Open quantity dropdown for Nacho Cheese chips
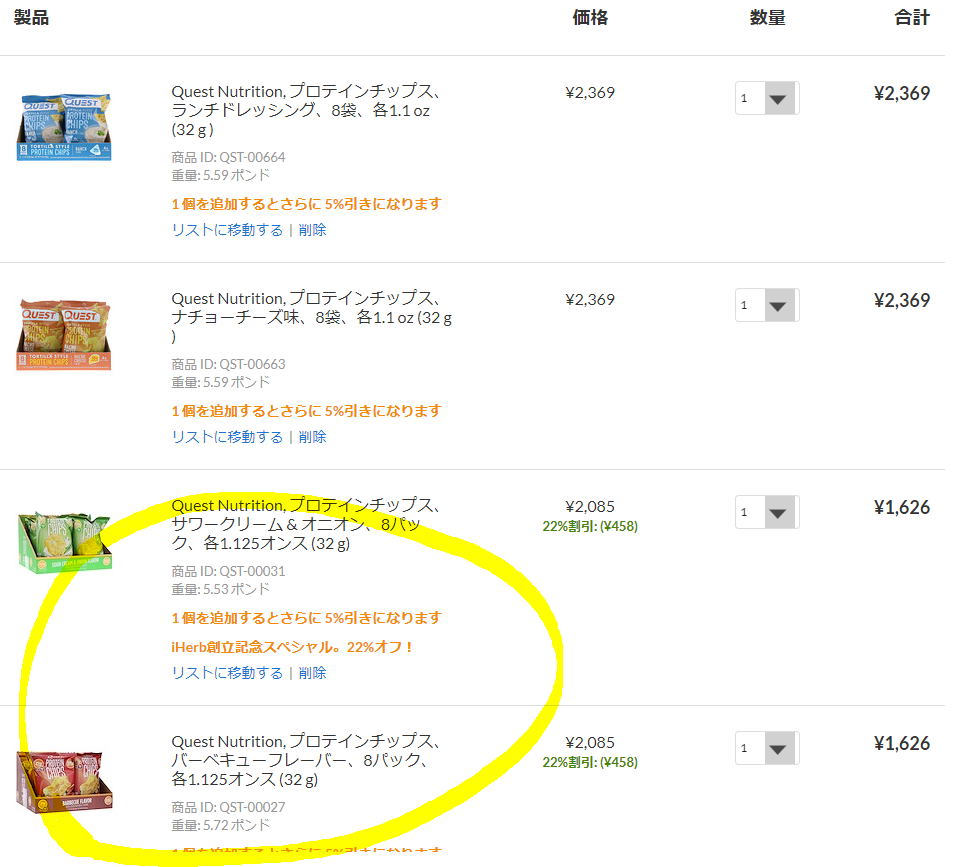 pos(767,305)
